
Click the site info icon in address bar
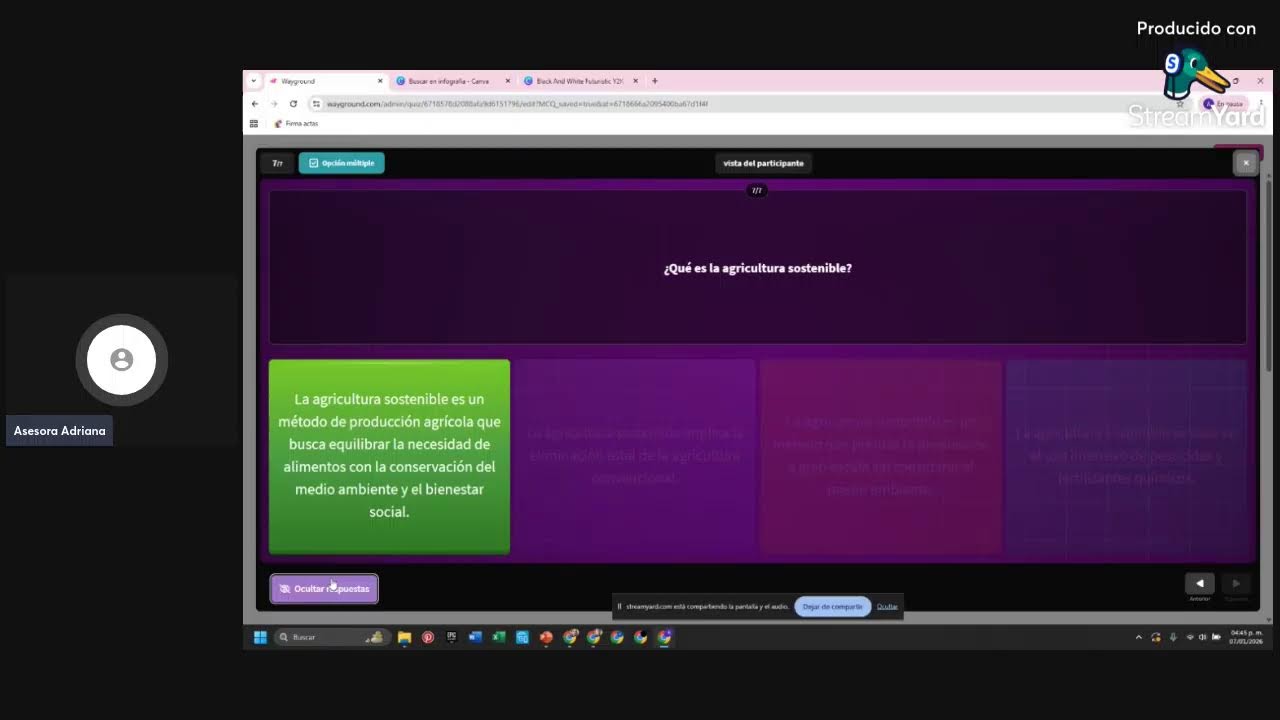point(316,104)
